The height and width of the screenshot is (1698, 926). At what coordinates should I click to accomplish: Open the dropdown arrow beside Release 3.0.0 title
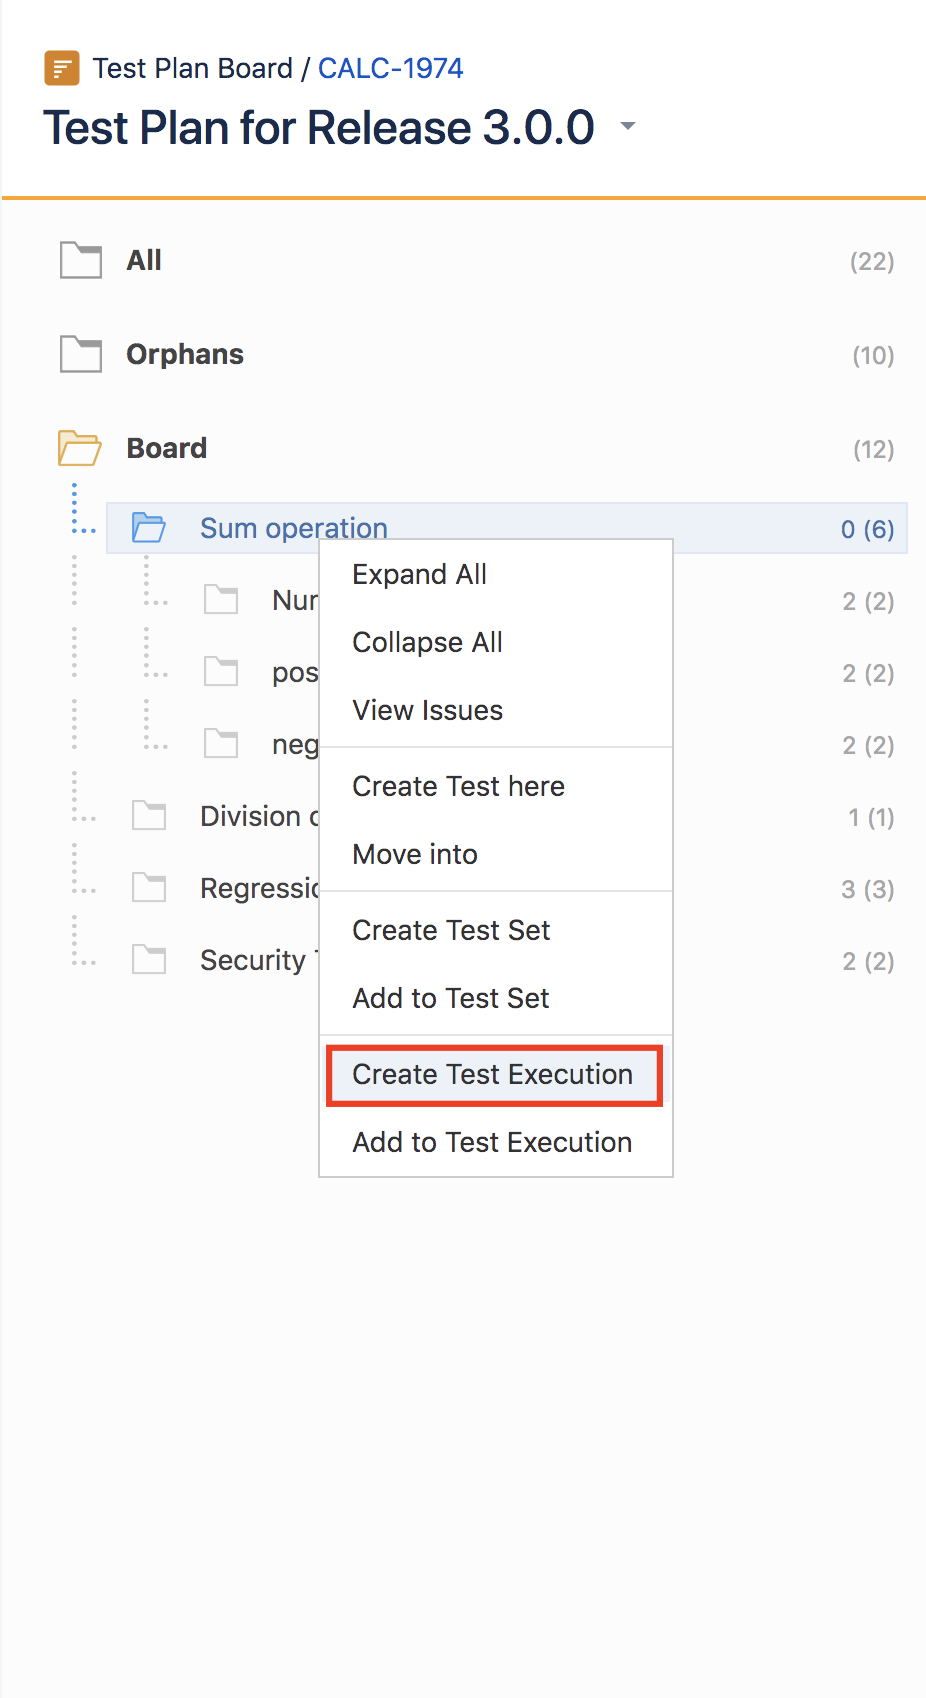click(x=628, y=126)
